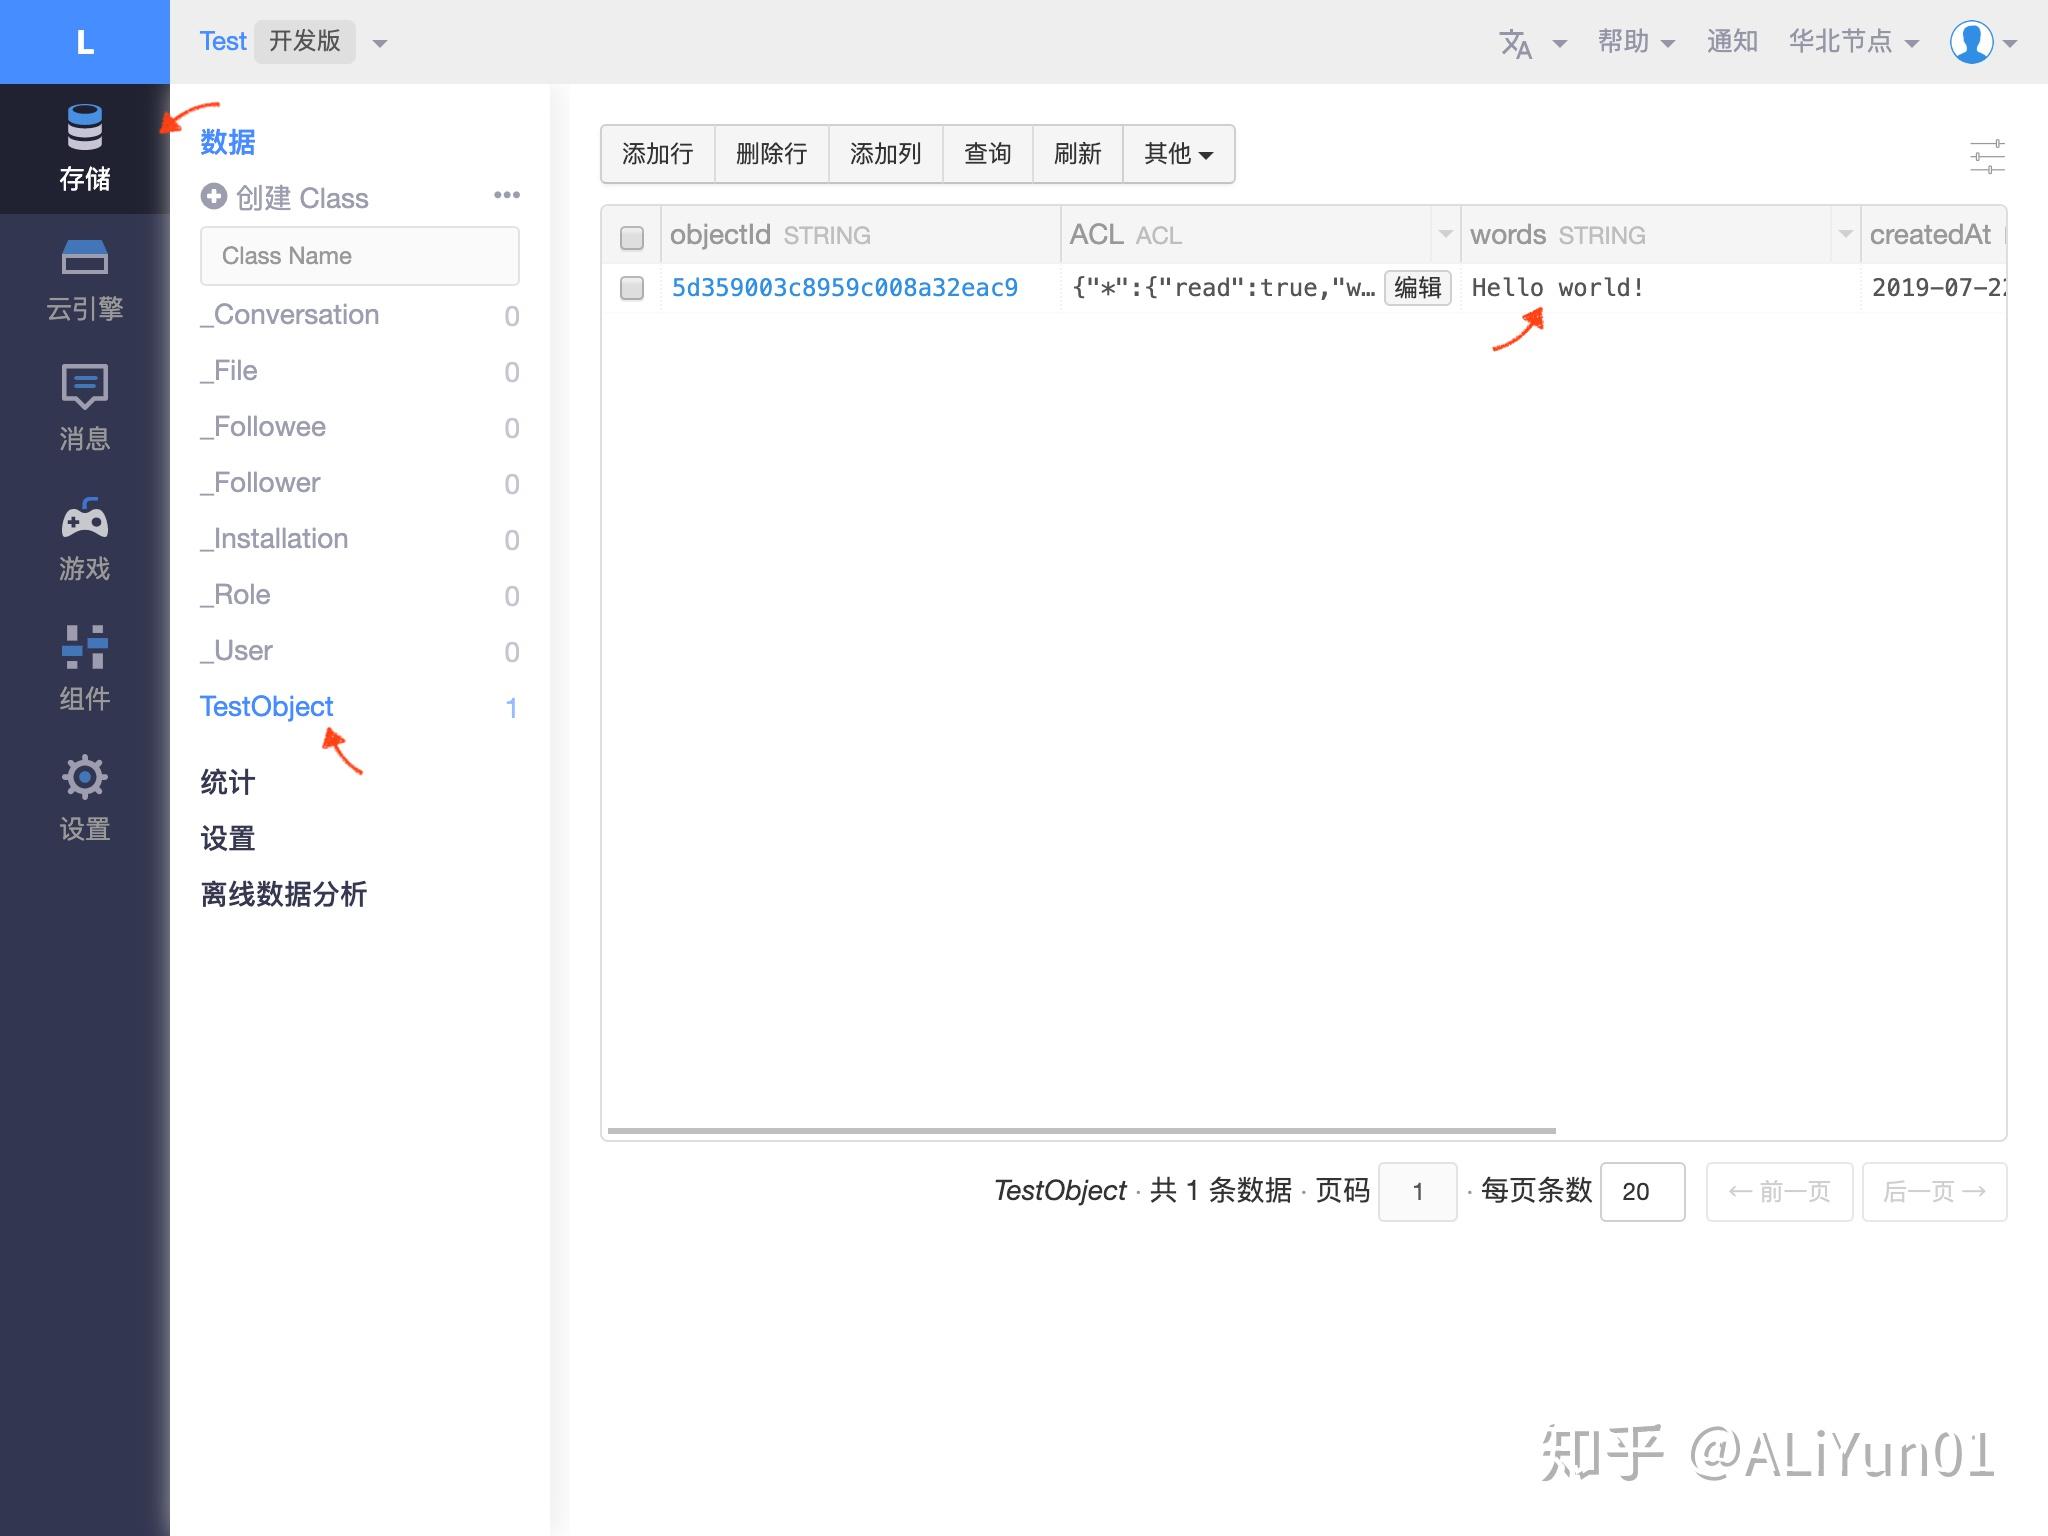Open the 其他 dropdown in toolbar
Viewport: 2048px width, 1536px height.
[1179, 153]
